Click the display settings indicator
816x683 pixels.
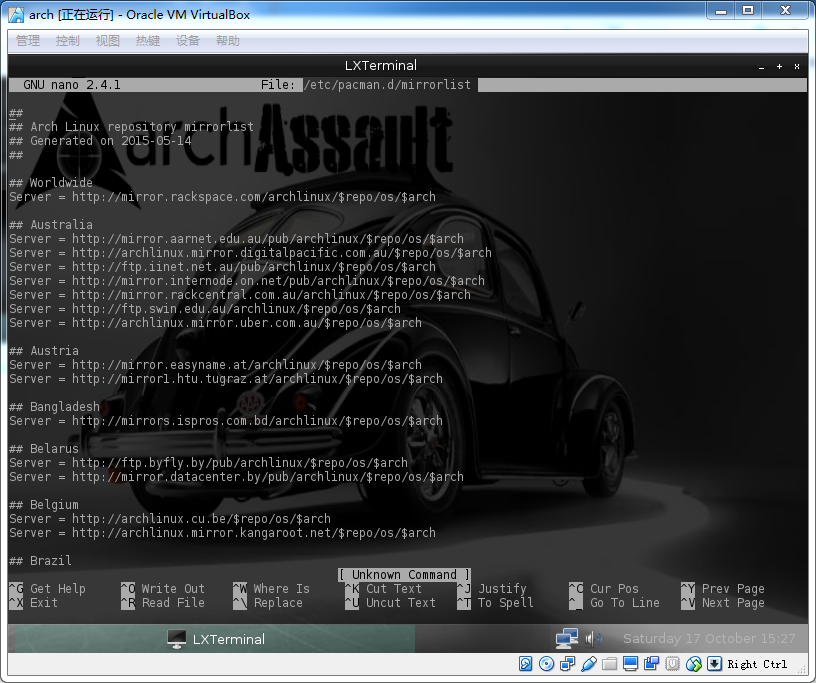[x=631, y=664]
